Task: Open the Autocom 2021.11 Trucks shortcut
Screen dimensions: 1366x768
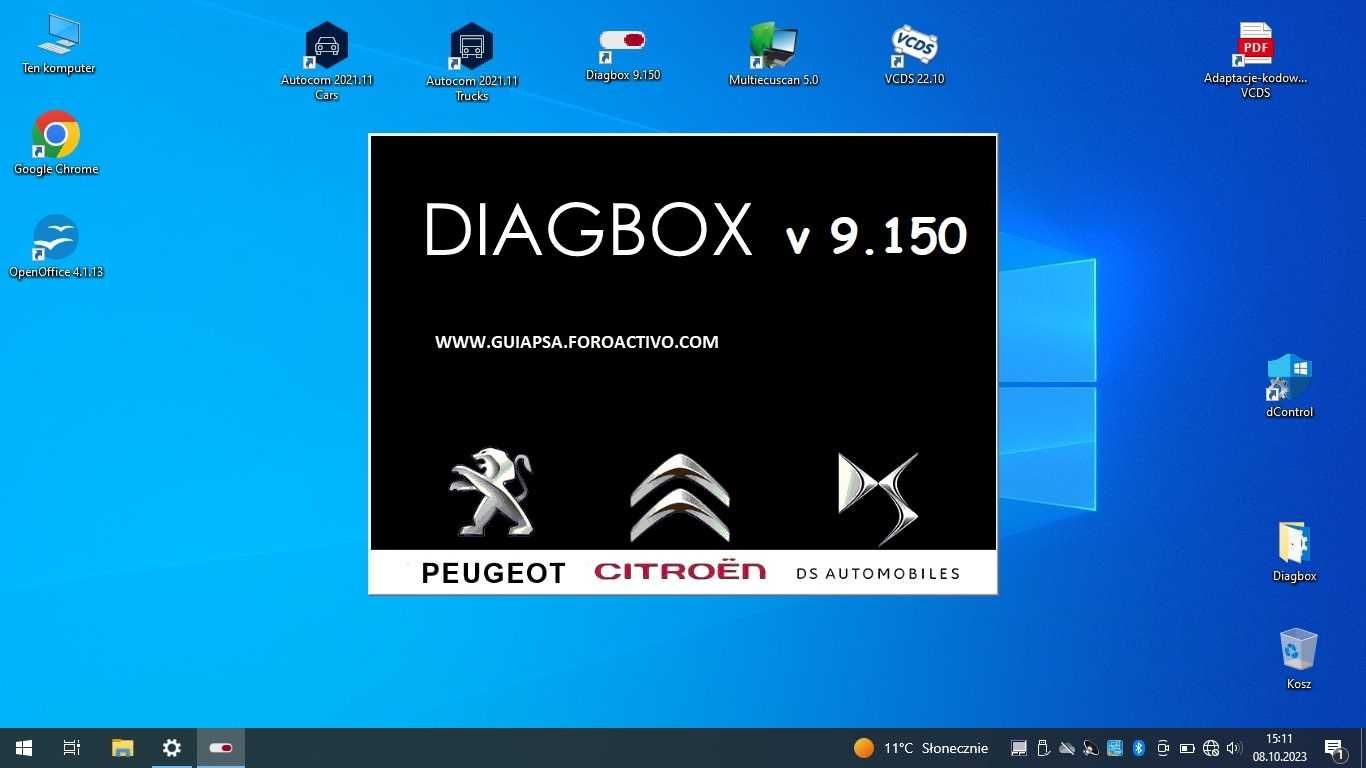Action: tap(472, 63)
